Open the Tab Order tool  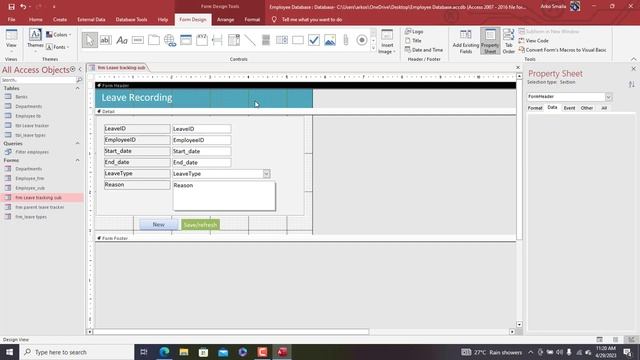509,41
